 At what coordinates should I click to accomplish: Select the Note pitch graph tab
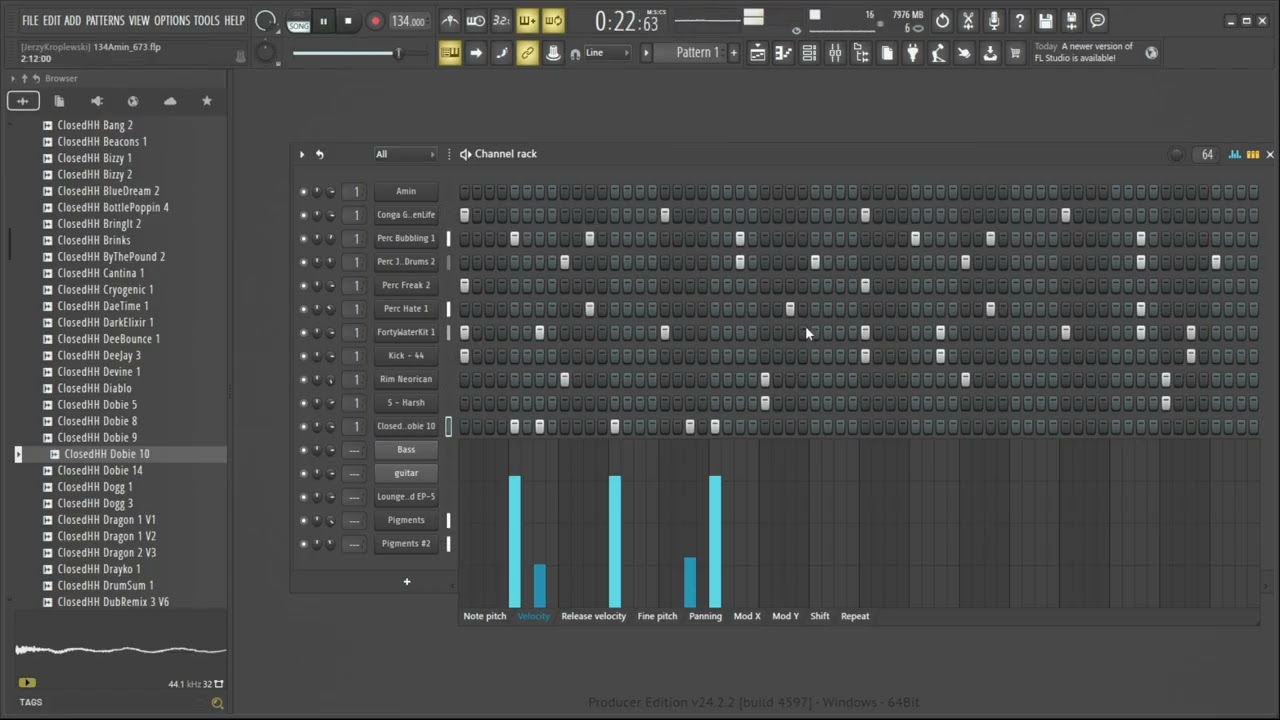pyautogui.click(x=485, y=616)
